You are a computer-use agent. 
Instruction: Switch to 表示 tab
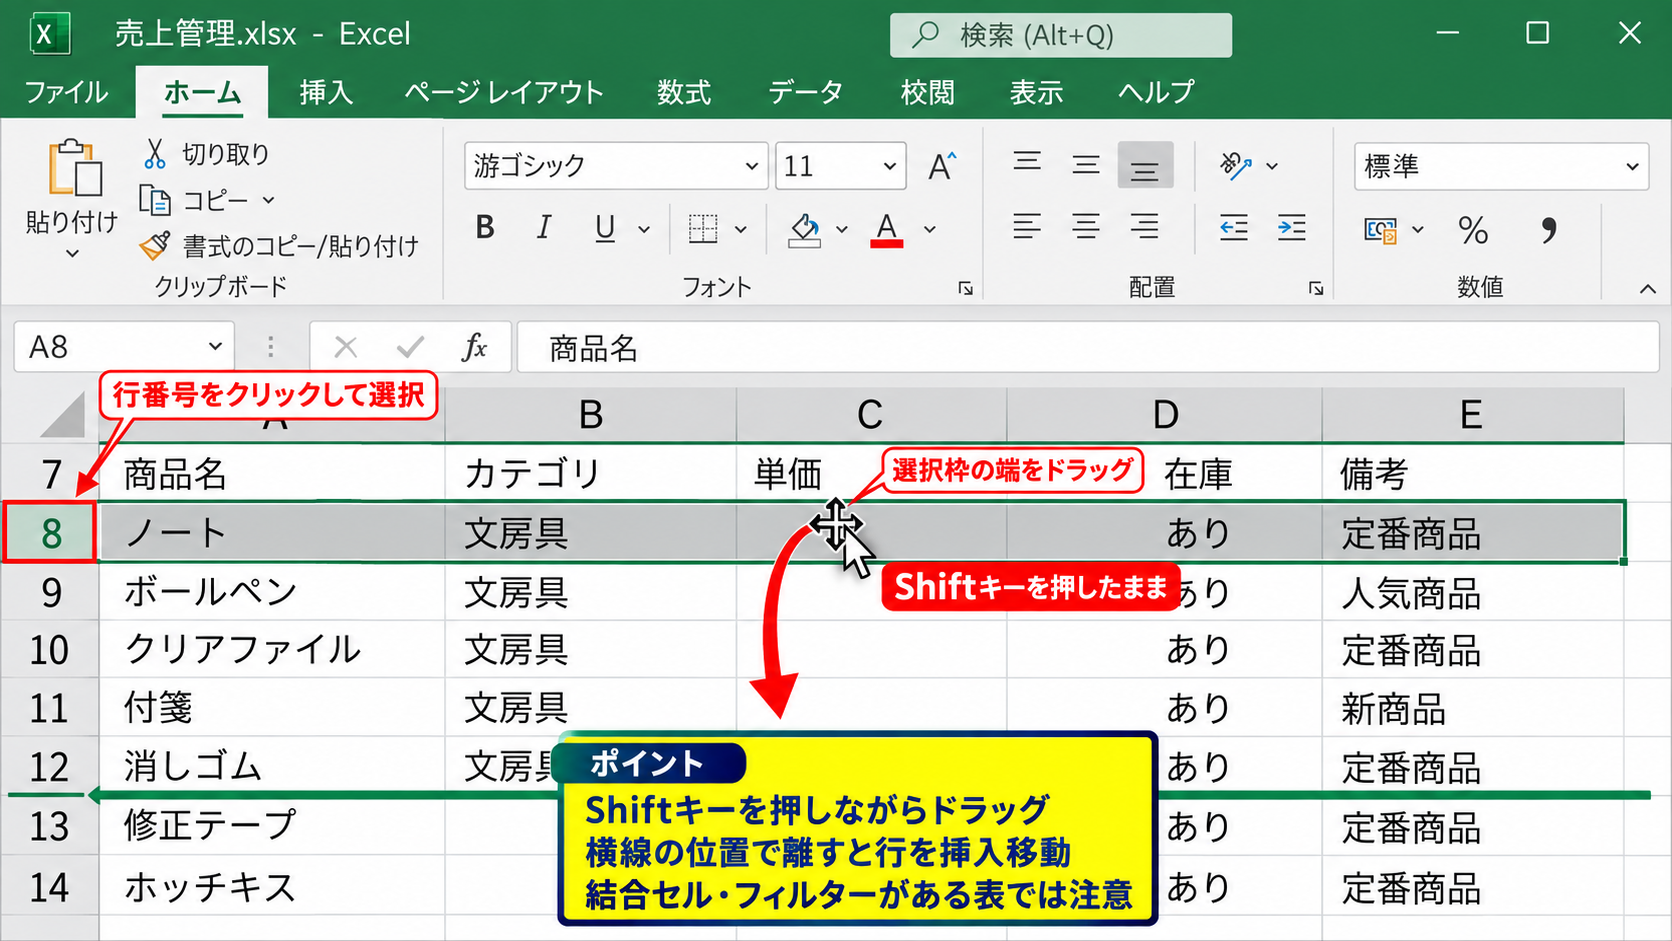click(1036, 92)
